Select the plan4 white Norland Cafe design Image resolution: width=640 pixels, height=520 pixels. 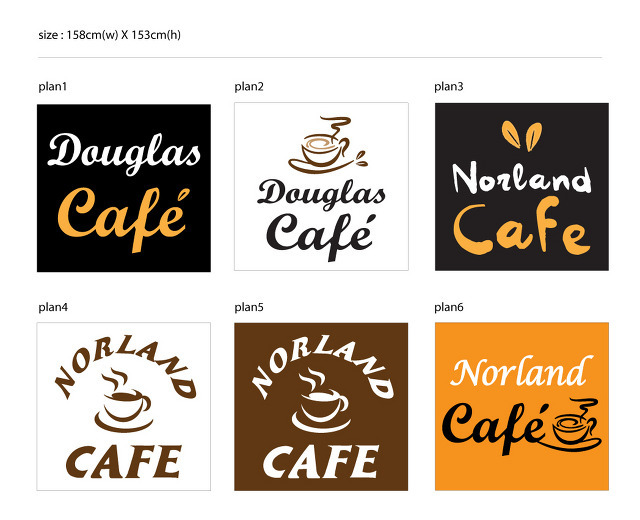pyautogui.click(x=124, y=406)
